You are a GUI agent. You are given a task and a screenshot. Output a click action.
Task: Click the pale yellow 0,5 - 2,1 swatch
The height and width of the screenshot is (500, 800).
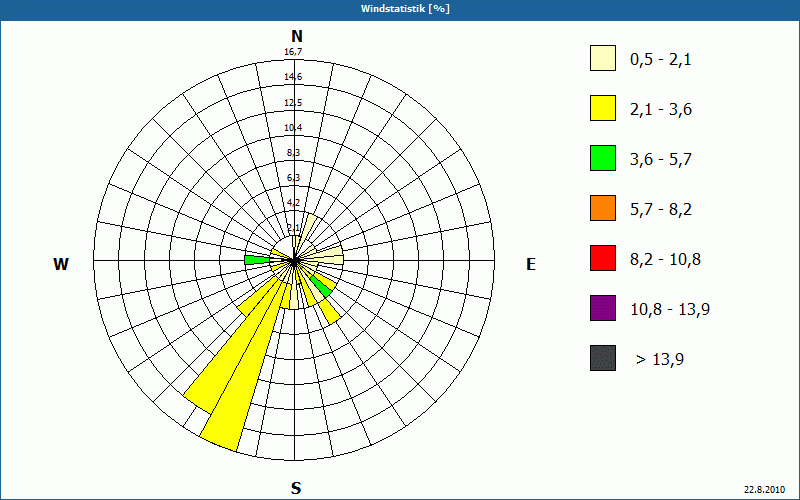(603, 58)
